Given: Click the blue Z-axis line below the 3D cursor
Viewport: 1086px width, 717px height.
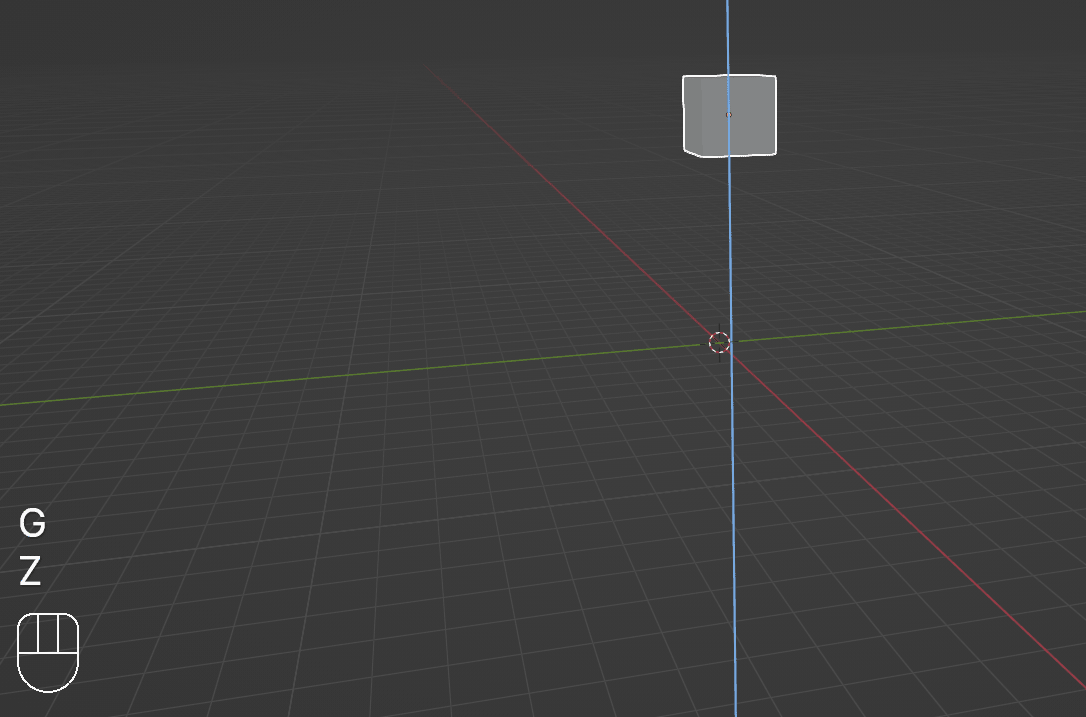Looking at the screenshot, I should [x=733, y=550].
